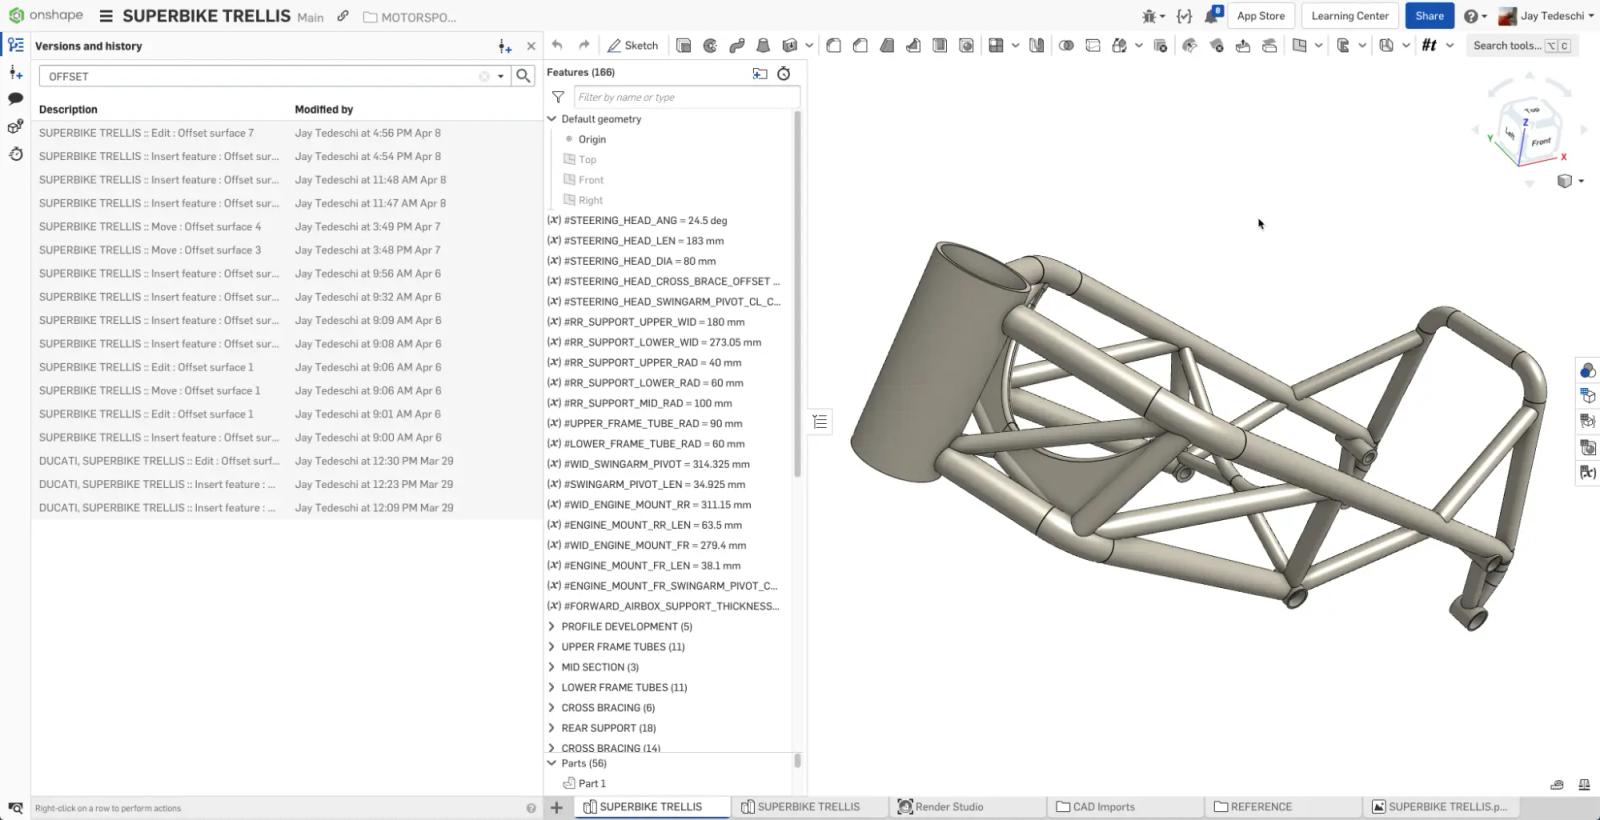Toggle visibility of the Right plane
The height and width of the screenshot is (820, 1600).
[x=569, y=200]
